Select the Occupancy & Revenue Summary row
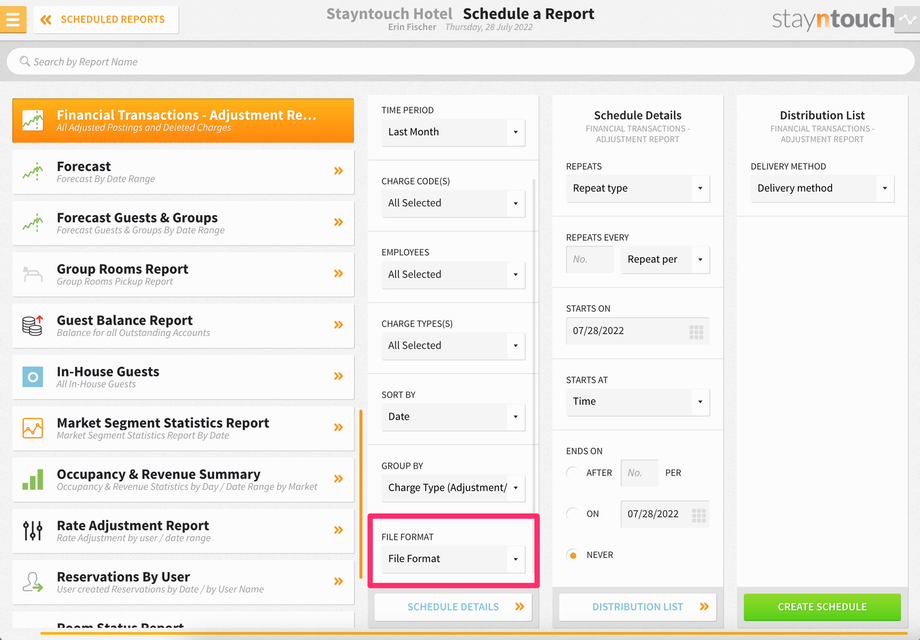Image resolution: width=920 pixels, height=640 pixels. click(x=183, y=479)
